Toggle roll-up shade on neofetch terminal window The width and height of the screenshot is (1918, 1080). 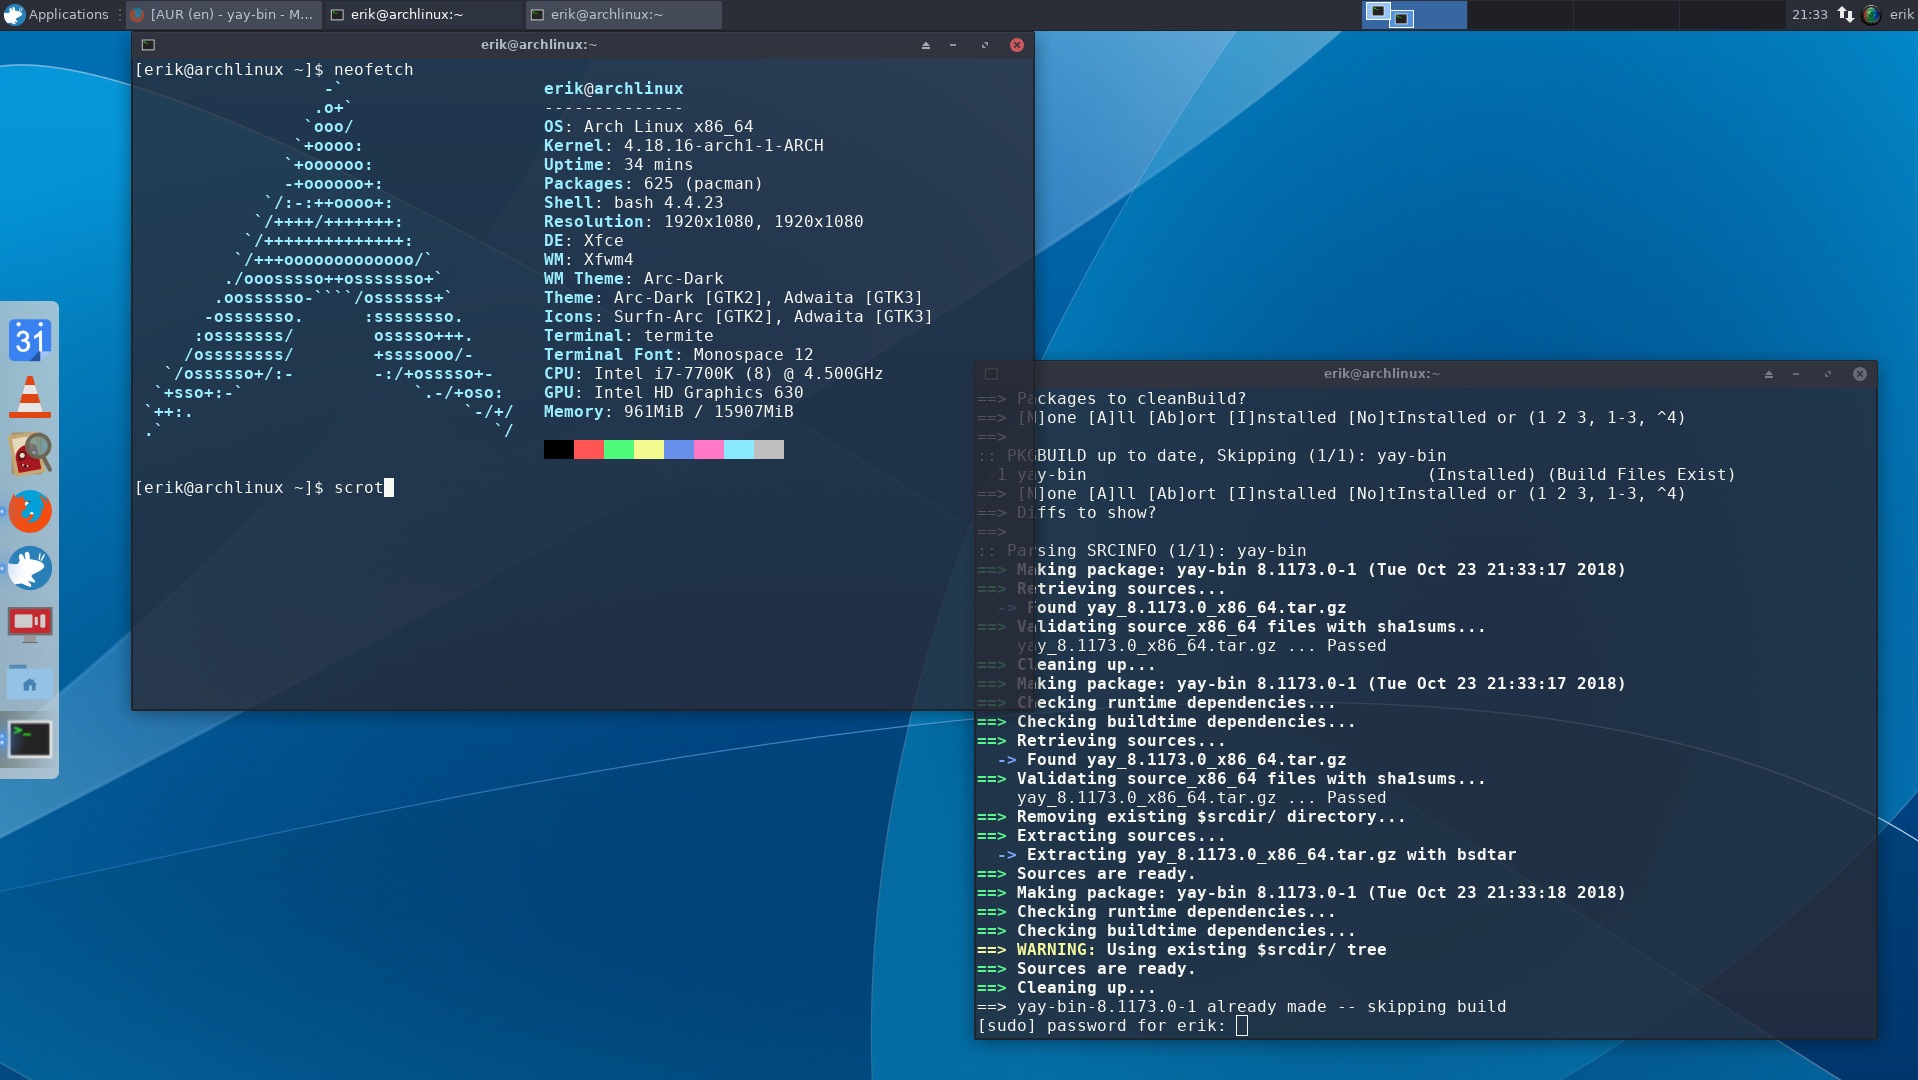pyautogui.click(x=925, y=45)
